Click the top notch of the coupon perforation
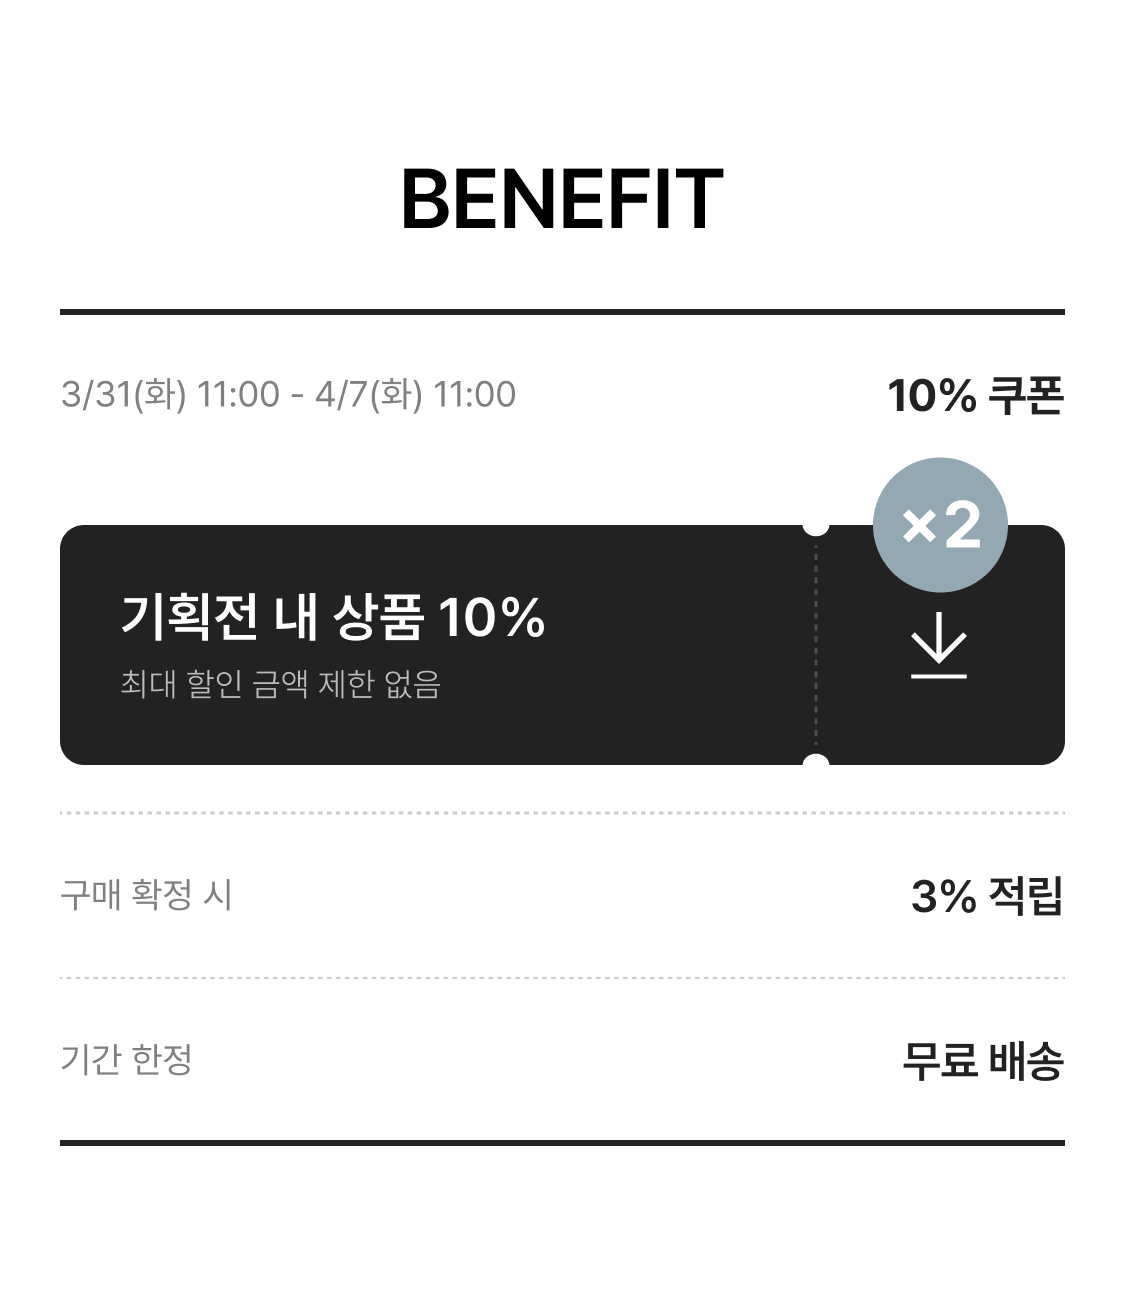This screenshot has width=1125, height=1311. click(x=816, y=526)
